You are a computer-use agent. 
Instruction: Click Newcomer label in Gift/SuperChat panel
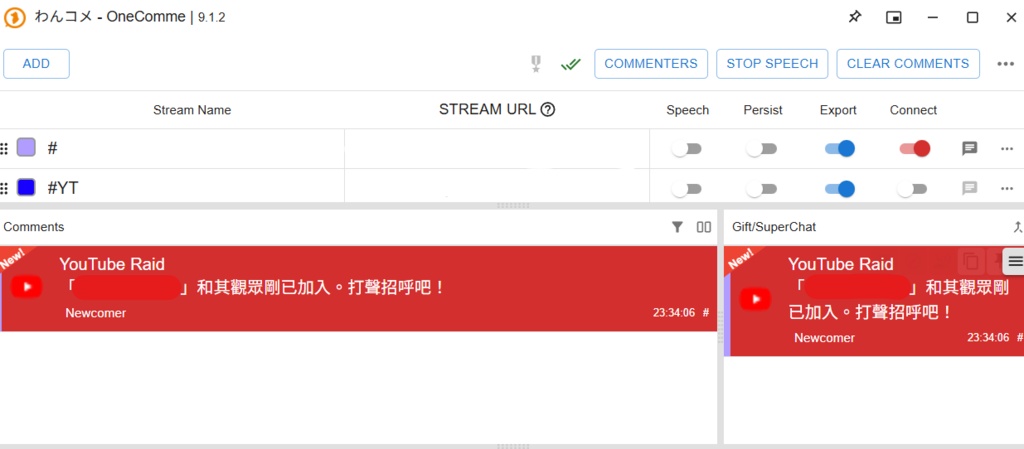coord(824,338)
